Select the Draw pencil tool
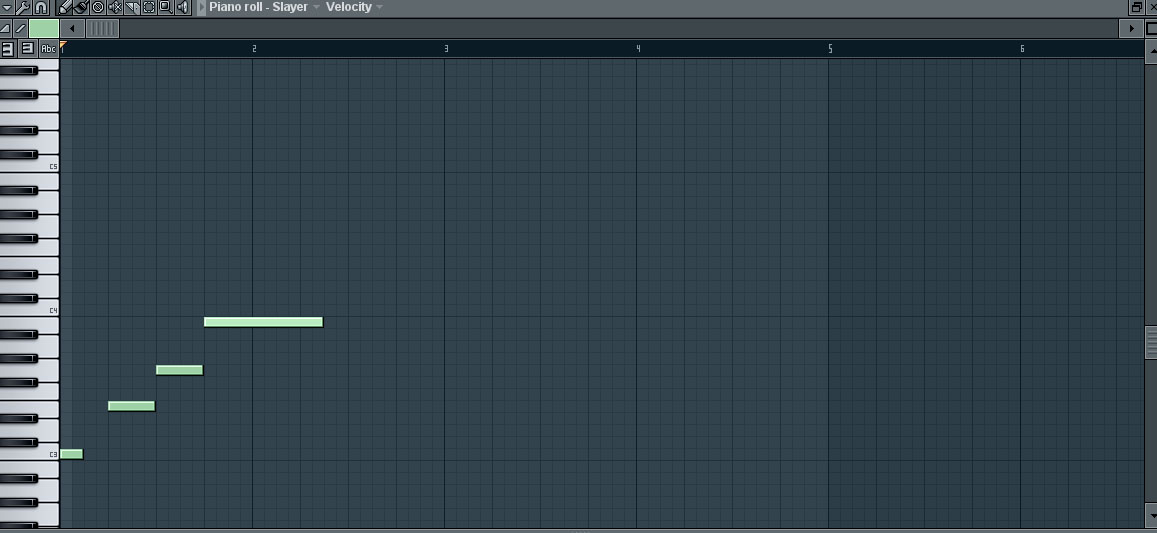The width and height of the screenshot is (1157, 533). 64,7
